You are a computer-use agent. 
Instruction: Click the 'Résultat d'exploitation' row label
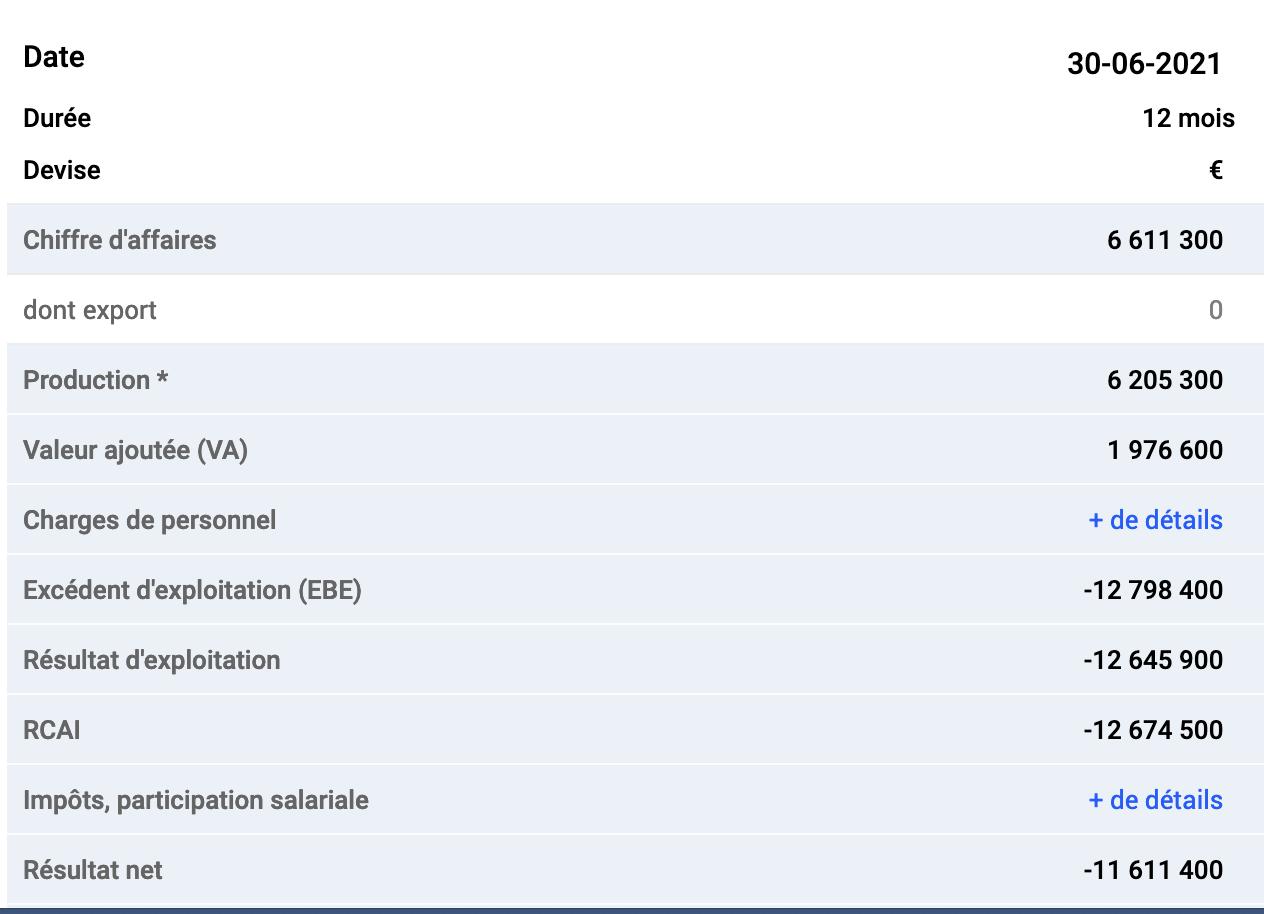click(x=151, y=660)
